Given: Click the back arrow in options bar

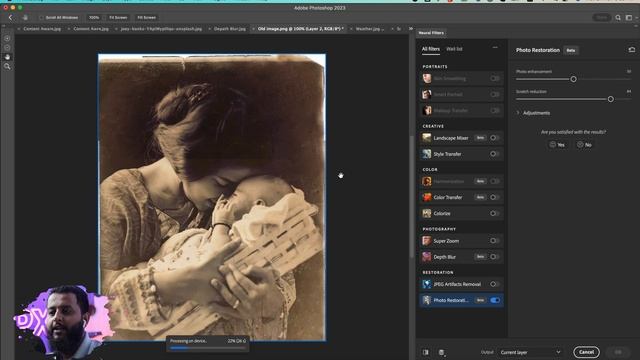Looking at the screenshot, I should click(11, 18).
